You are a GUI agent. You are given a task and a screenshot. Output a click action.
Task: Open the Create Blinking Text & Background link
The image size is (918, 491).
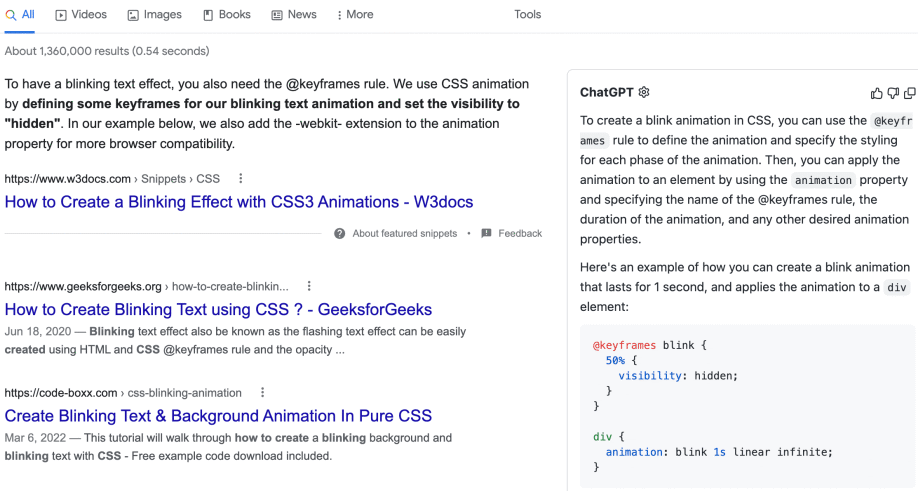click(218, 416)
